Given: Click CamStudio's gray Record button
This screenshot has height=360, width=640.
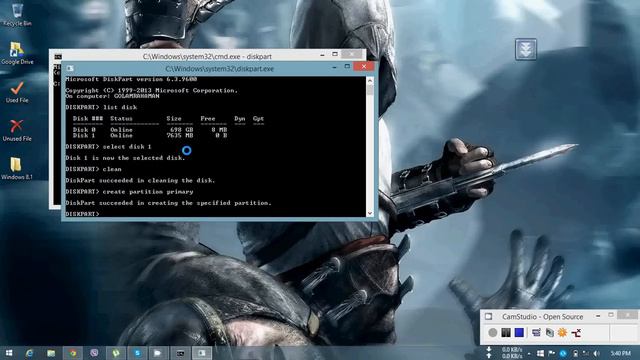Looking at the screenshot, I should (x=492, y=333).
